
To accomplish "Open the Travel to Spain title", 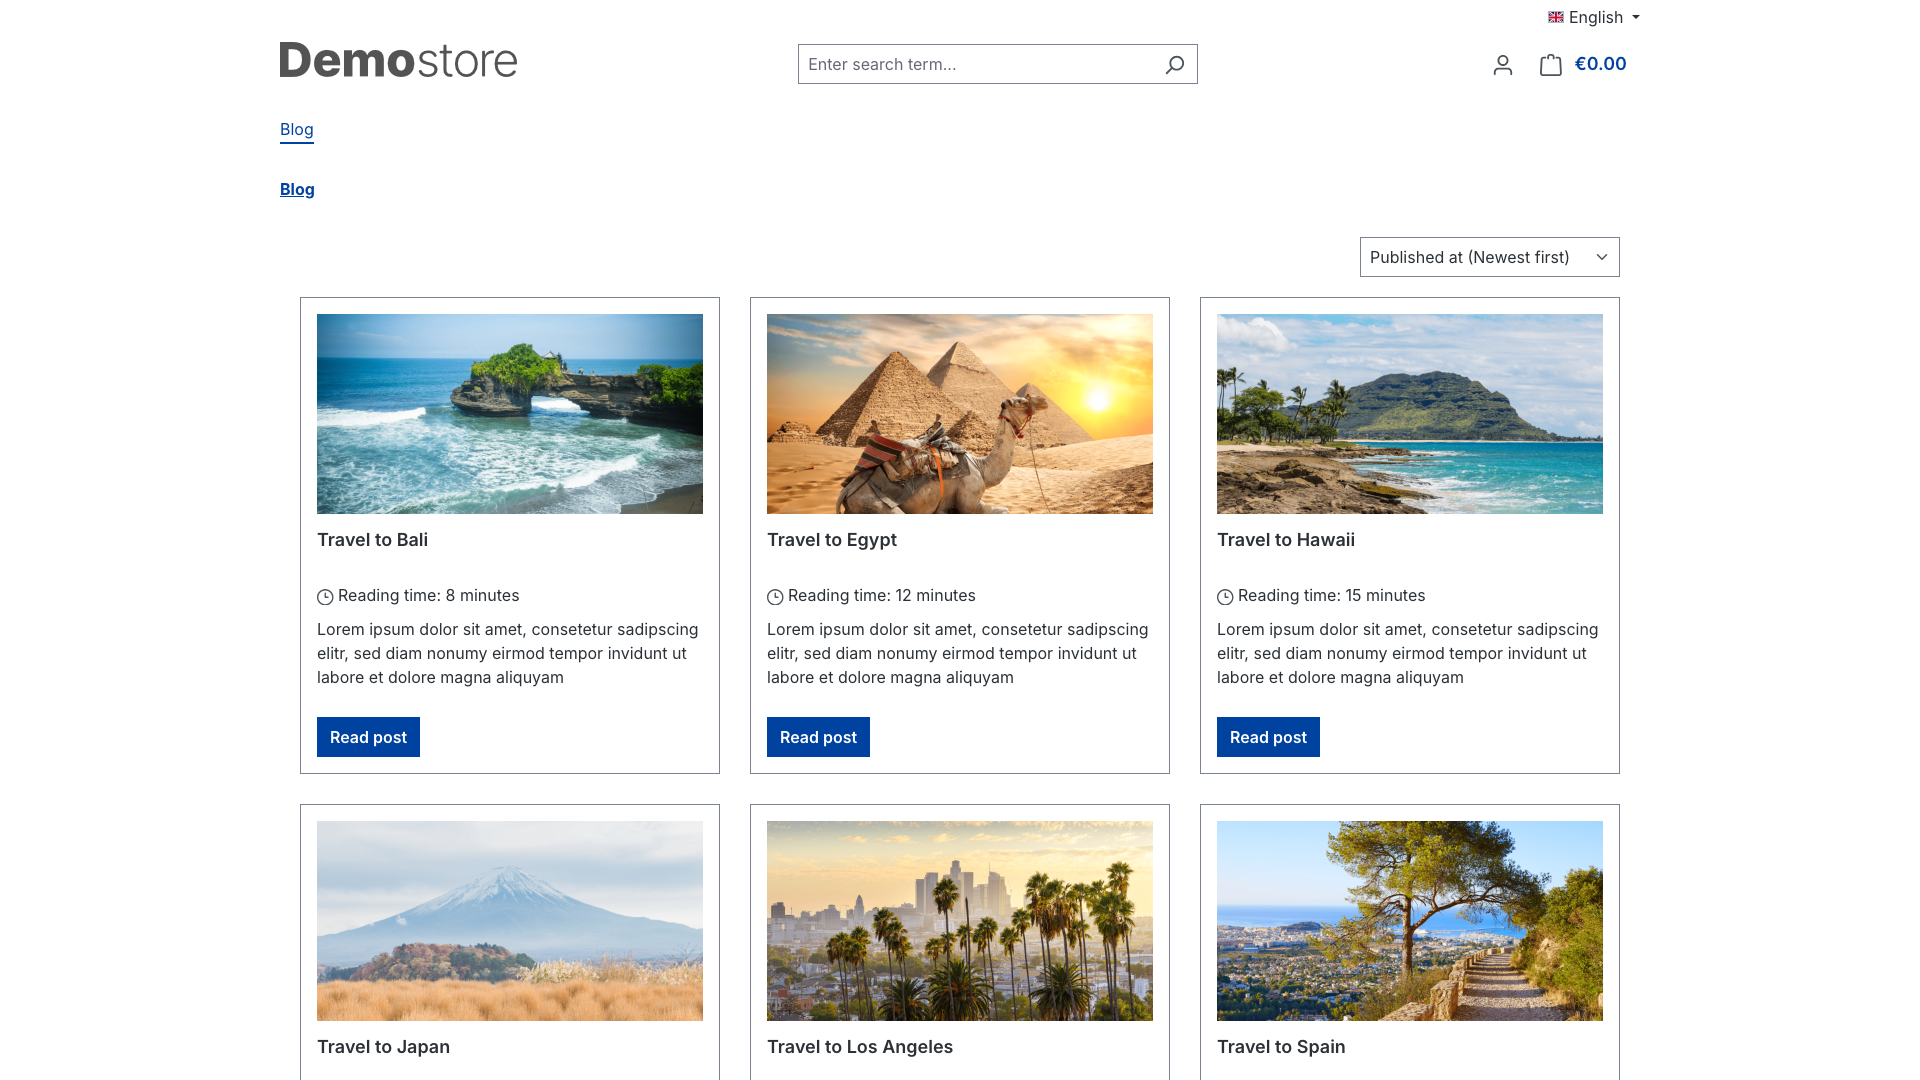I will pyautogui.click(x=1281, y=1047).
